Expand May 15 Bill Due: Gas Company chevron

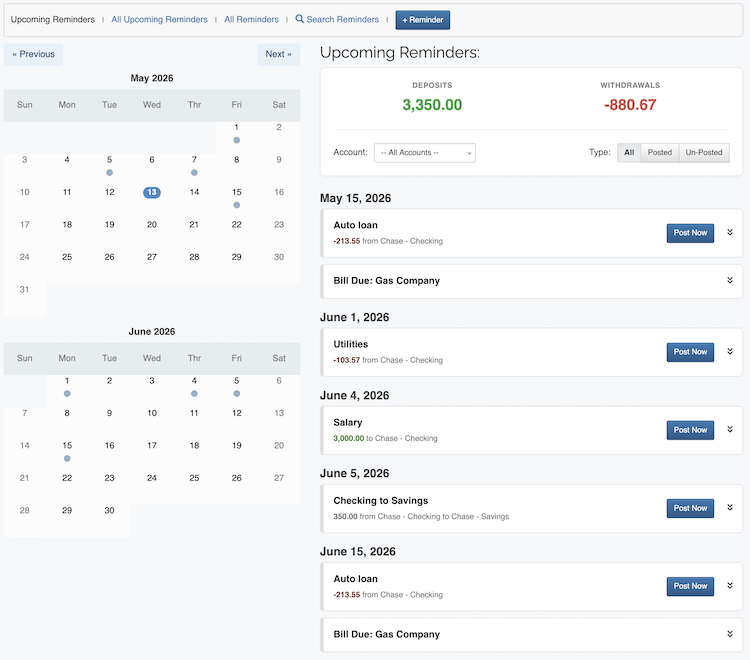(x=730, y=280)
